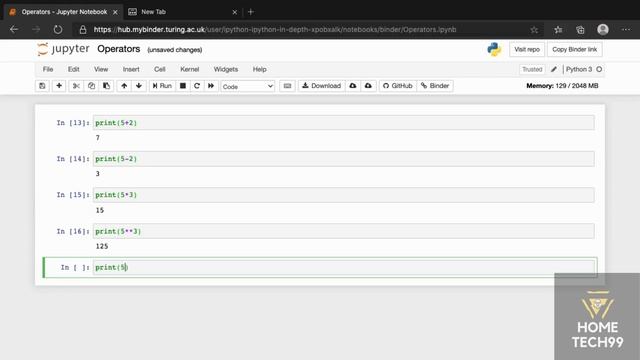This screenshot has width=640, height=360.
Task: Click the Python logo icon
Action: 494,49
